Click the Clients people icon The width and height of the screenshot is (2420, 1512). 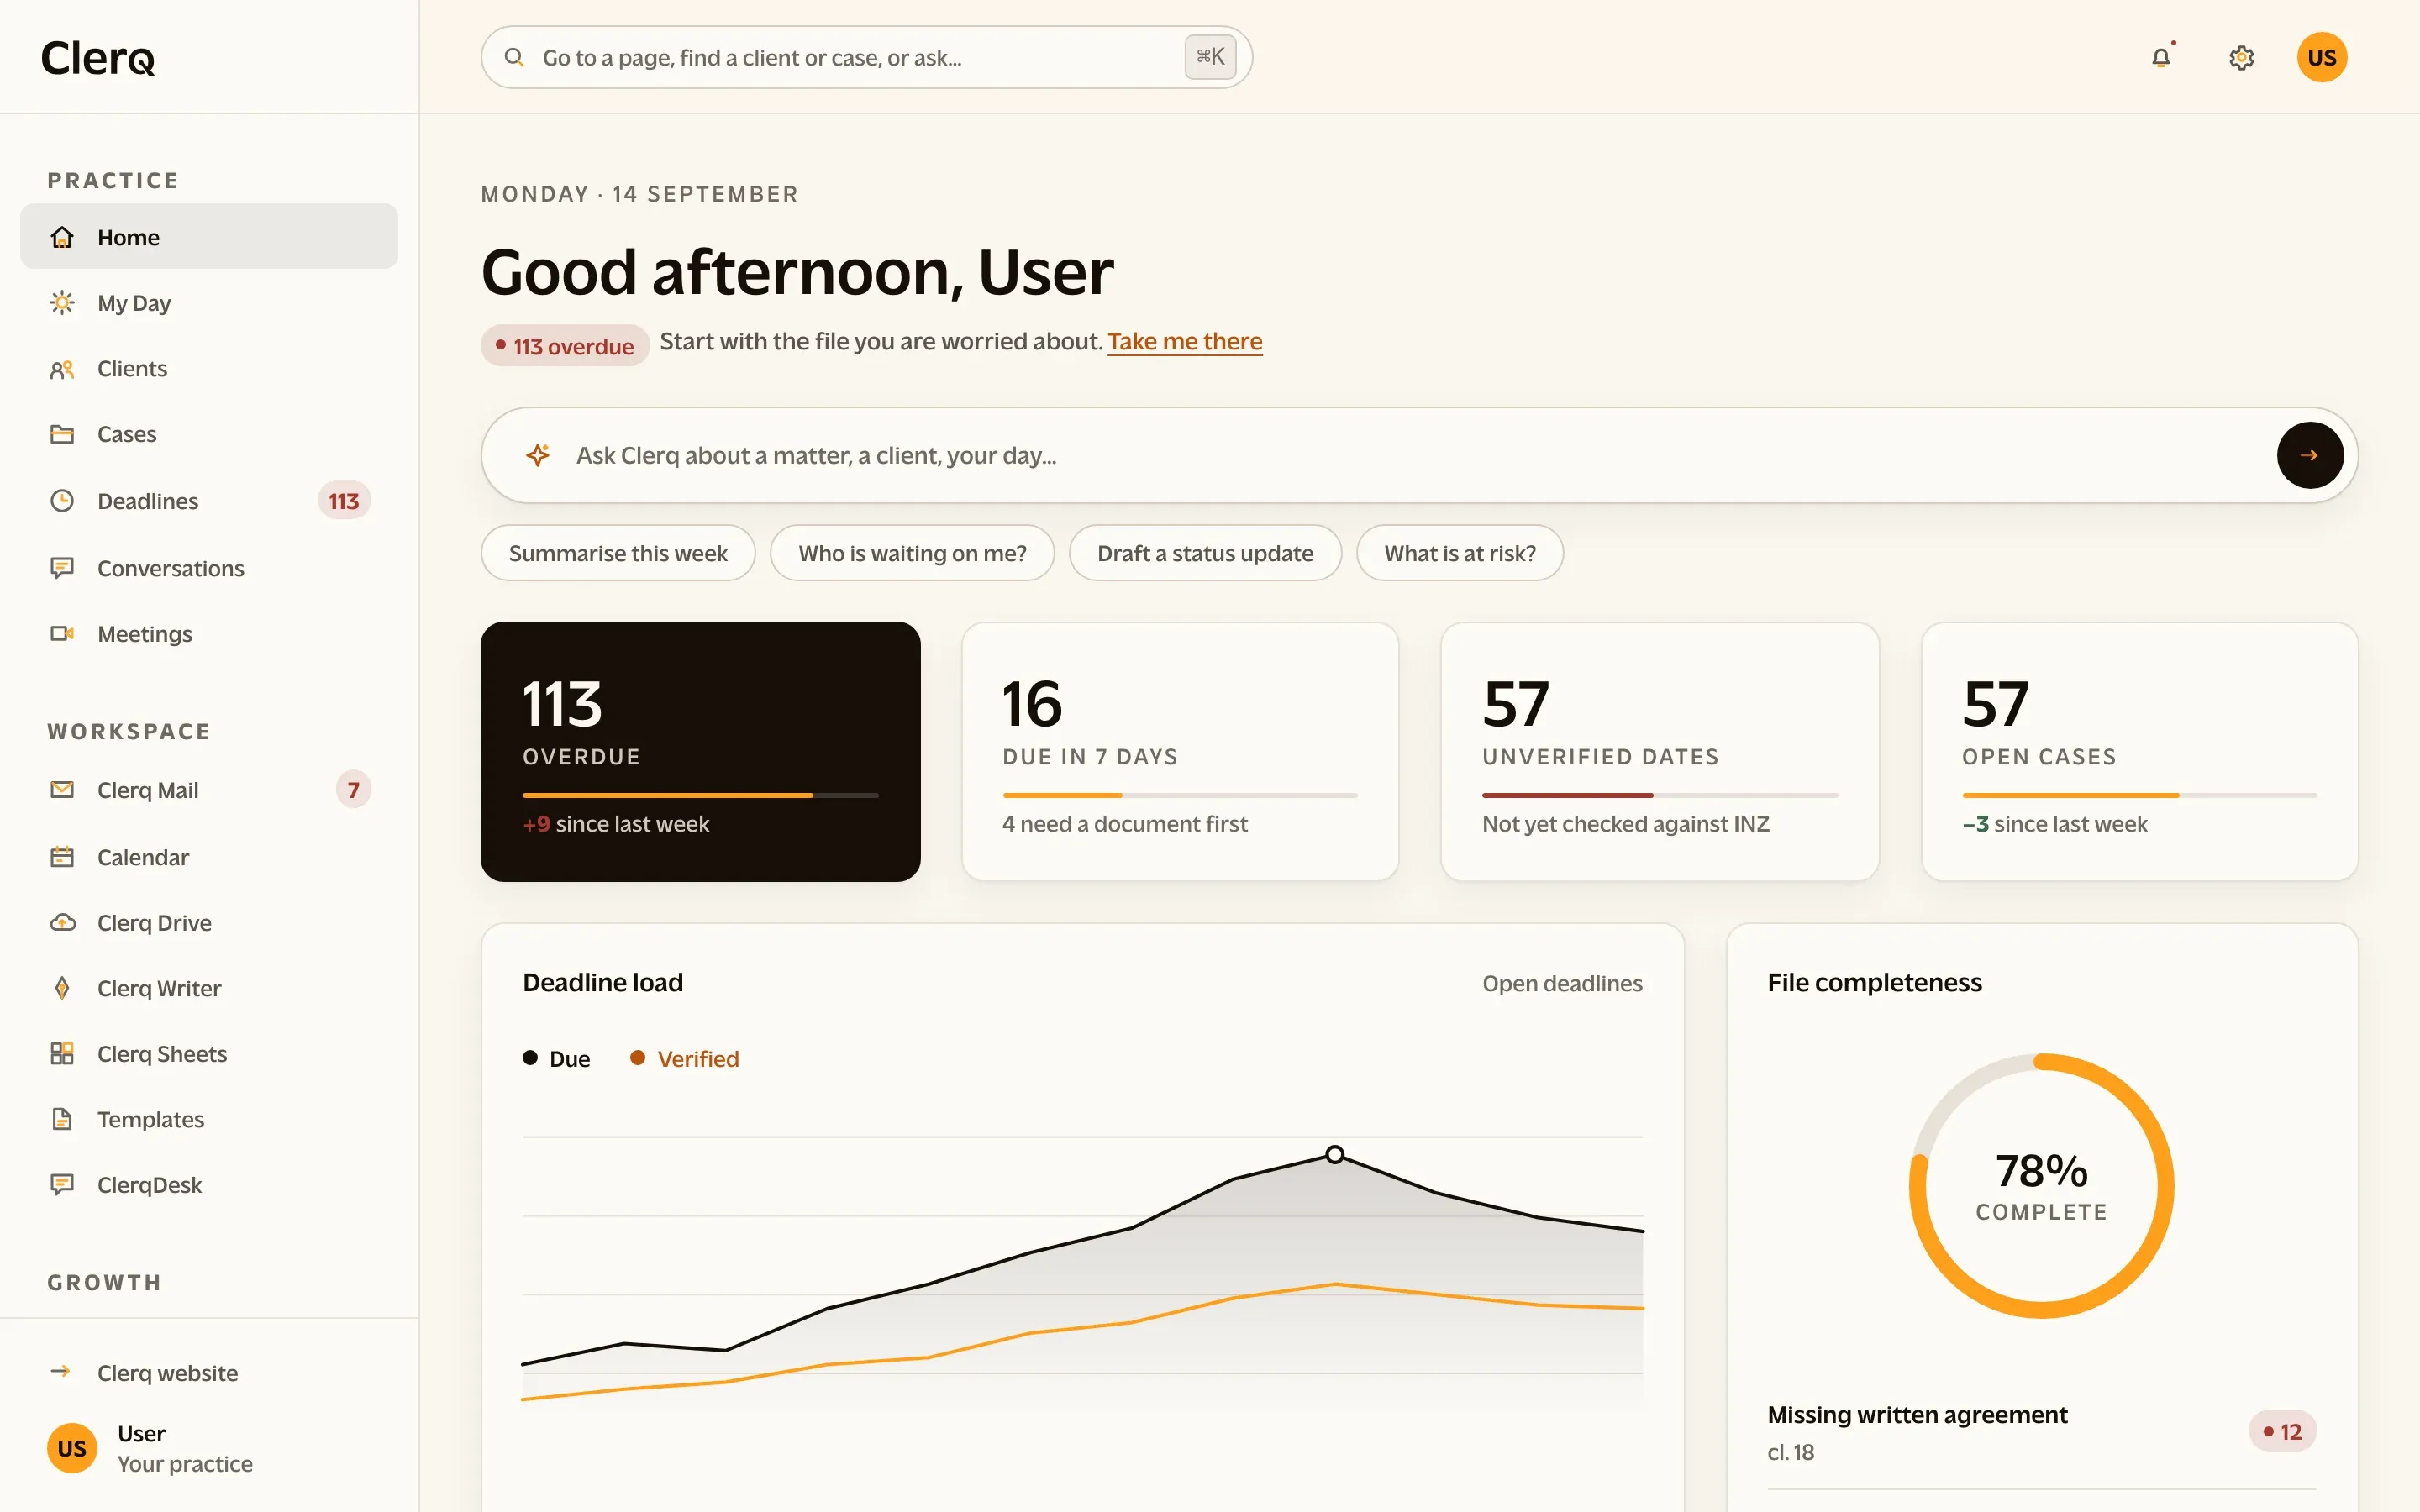(62, 369)
